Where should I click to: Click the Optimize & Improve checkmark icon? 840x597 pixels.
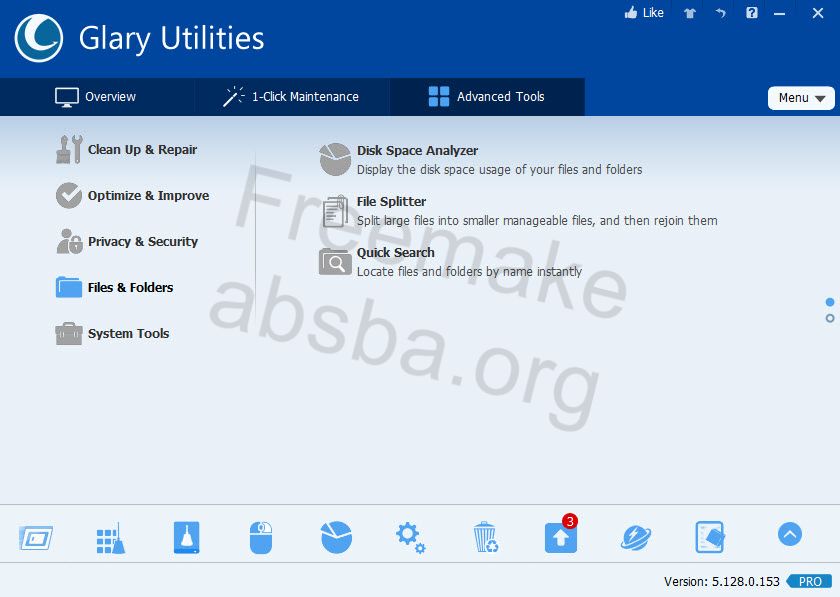click(69, 196)
